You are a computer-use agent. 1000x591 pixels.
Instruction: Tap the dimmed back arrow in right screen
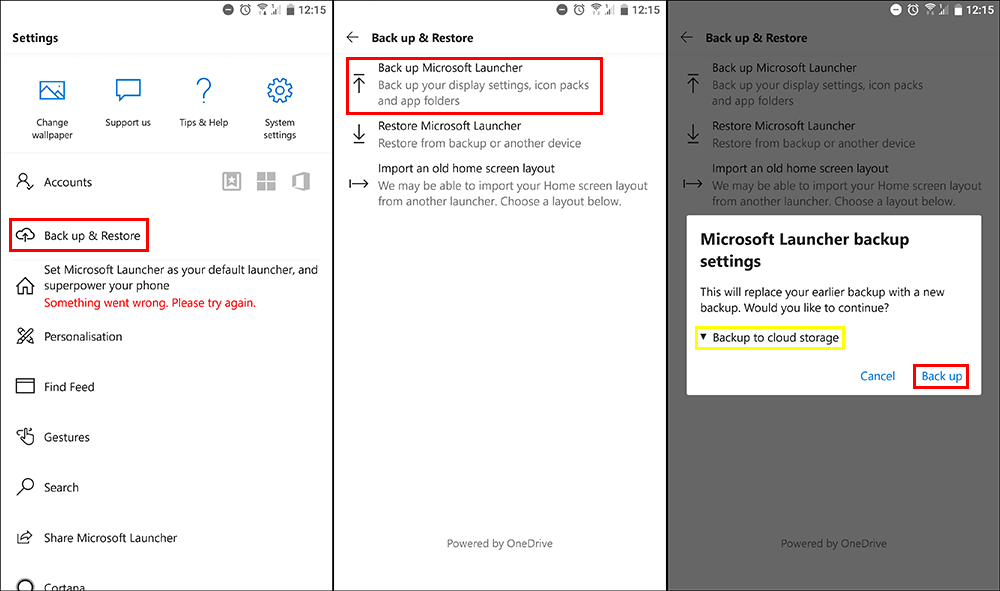[687, 38]
